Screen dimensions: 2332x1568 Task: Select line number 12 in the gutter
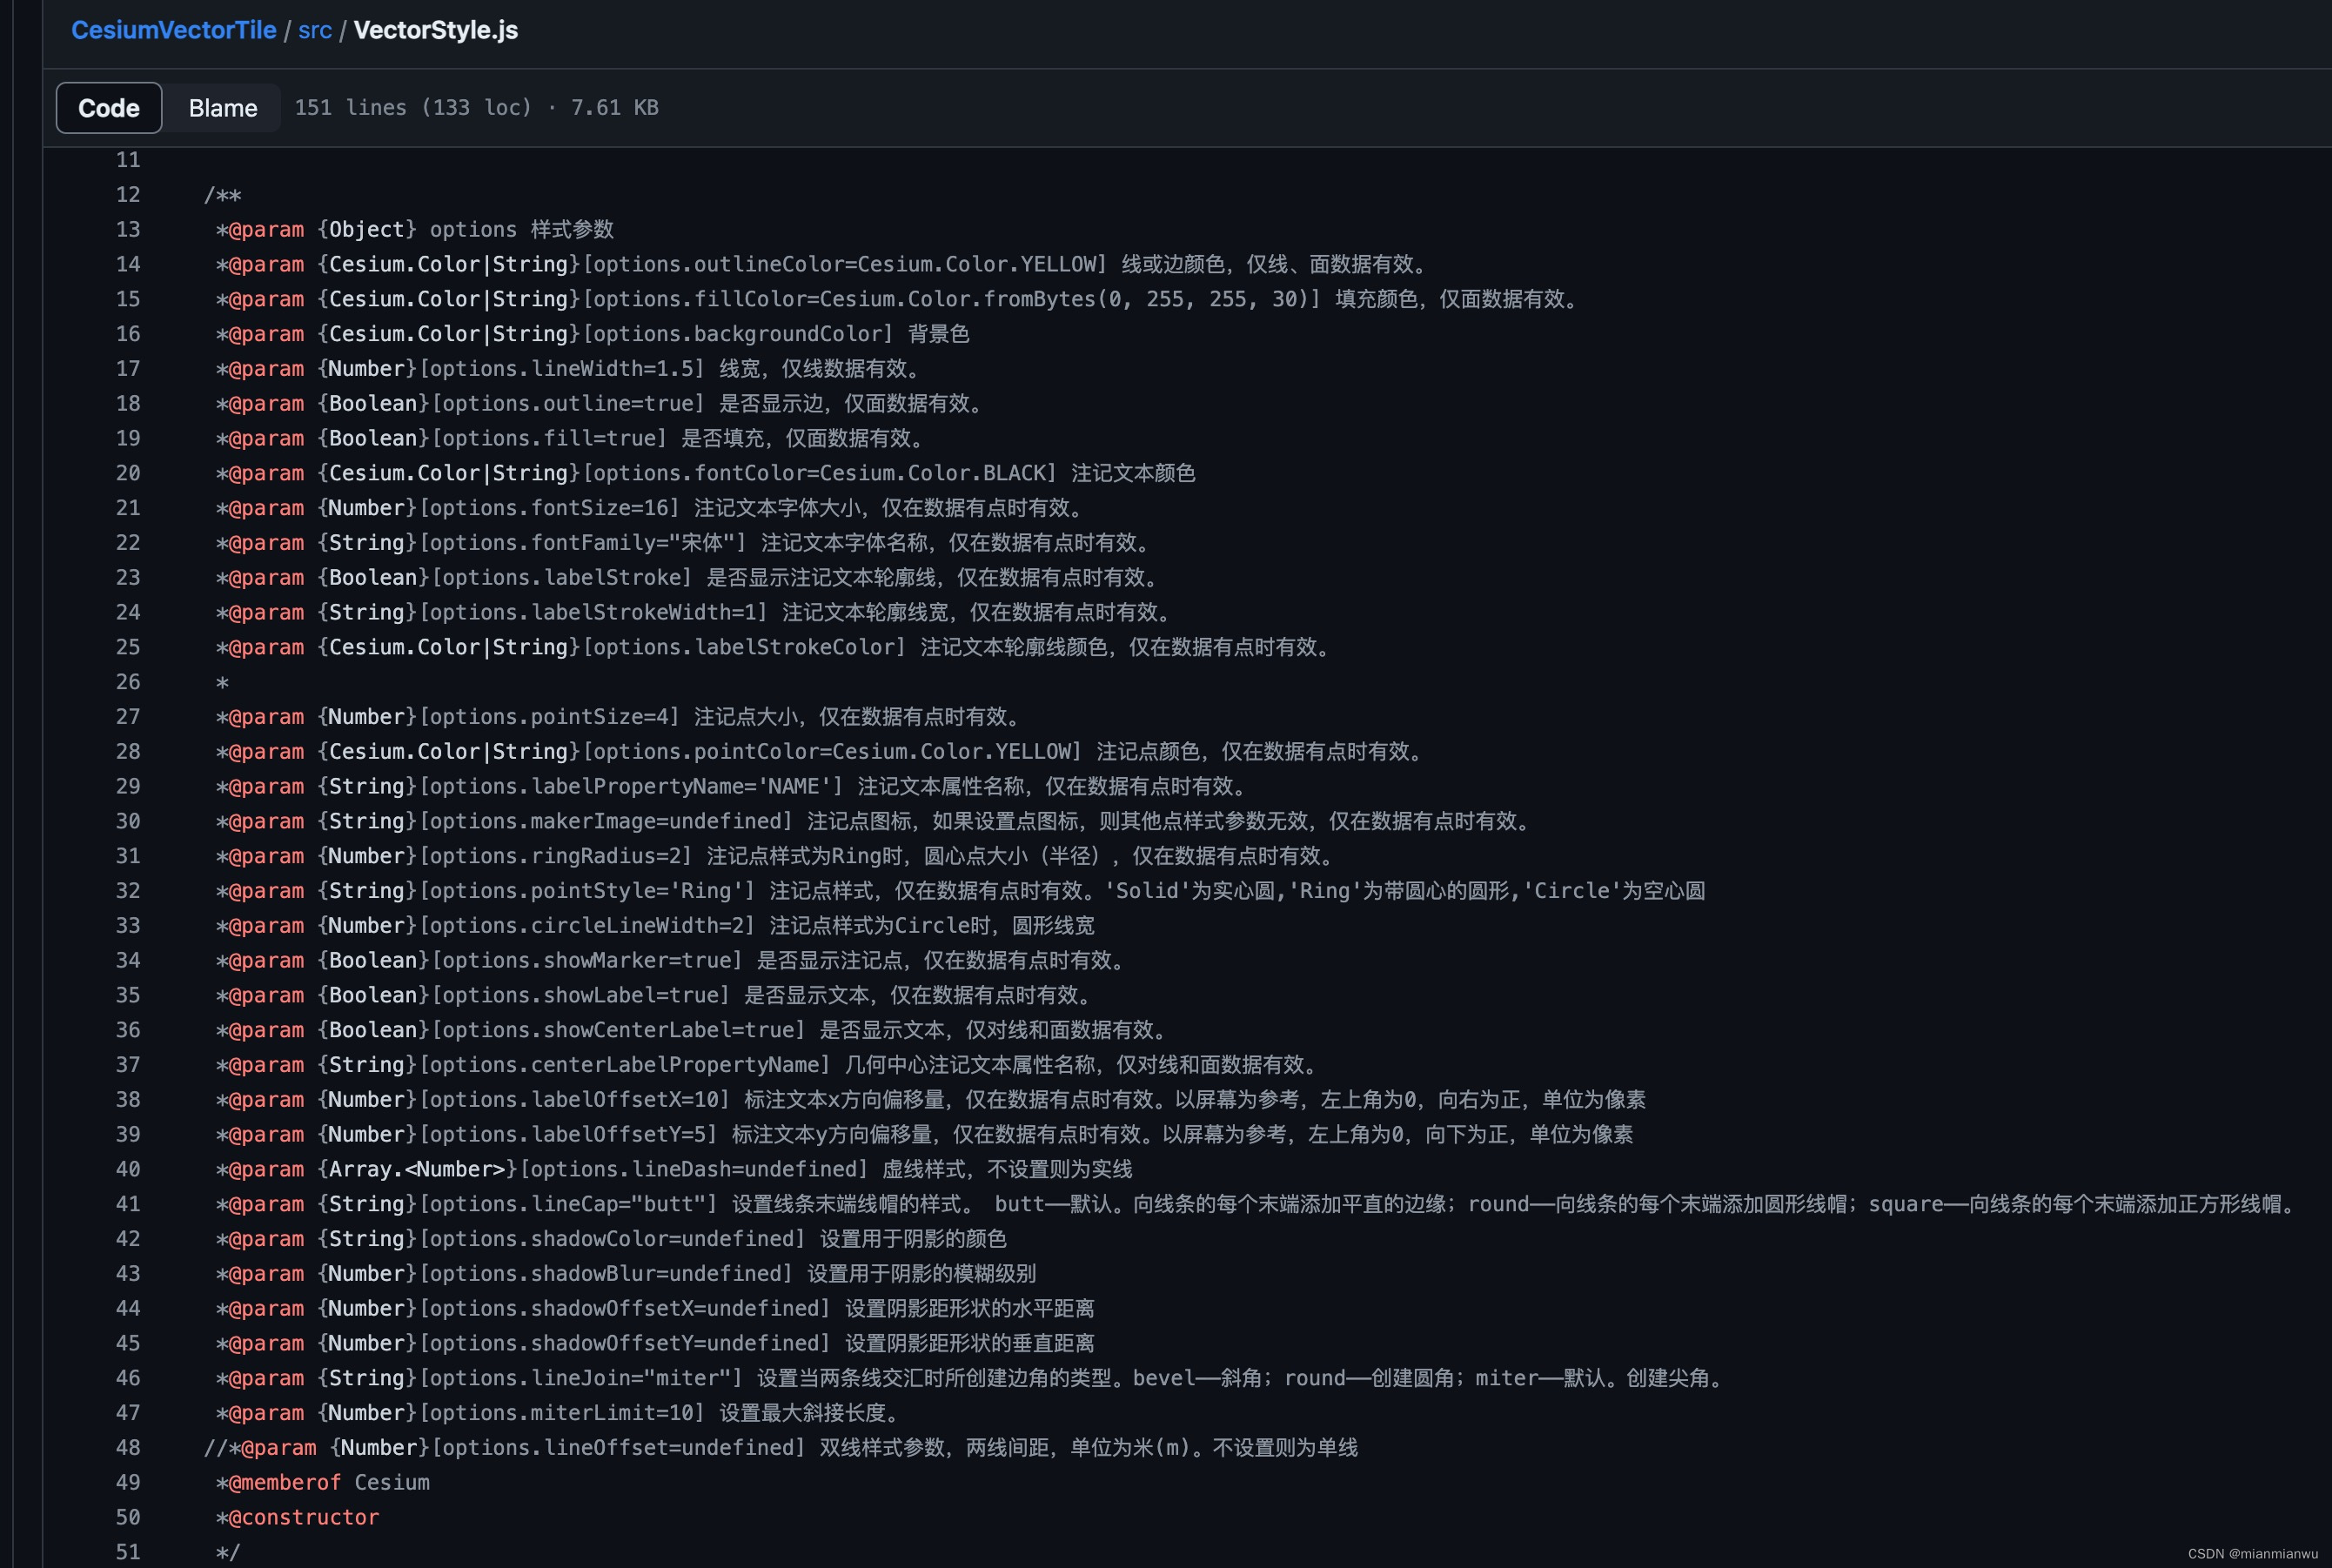point(128,195)
